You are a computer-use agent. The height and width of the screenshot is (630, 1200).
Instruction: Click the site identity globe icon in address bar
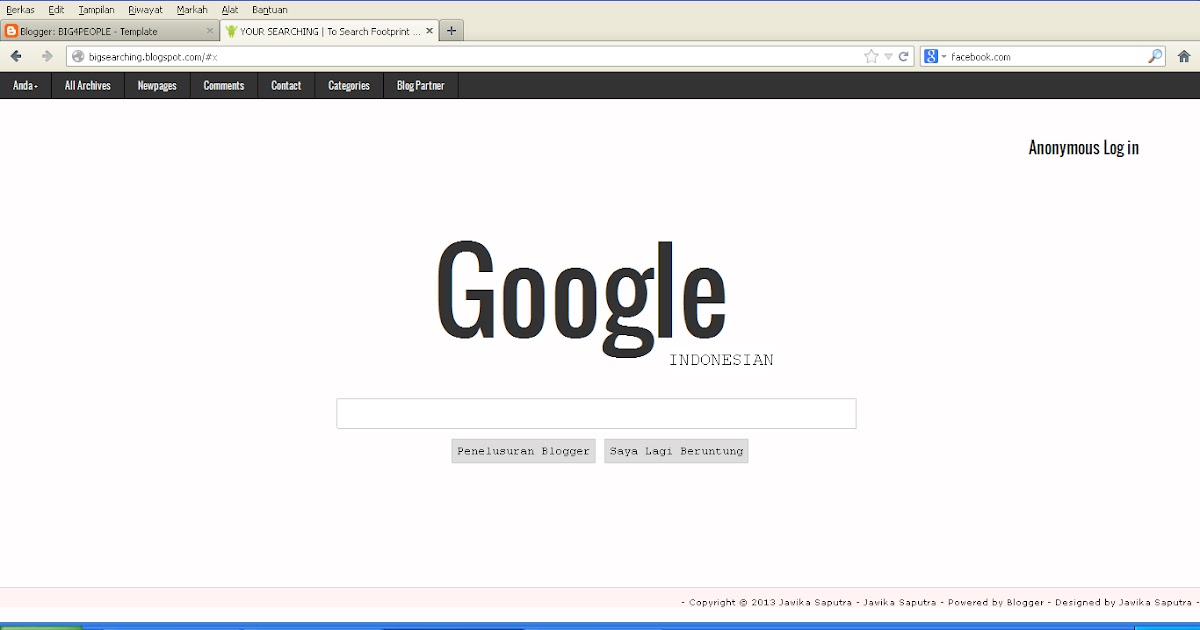click(78, 57)
